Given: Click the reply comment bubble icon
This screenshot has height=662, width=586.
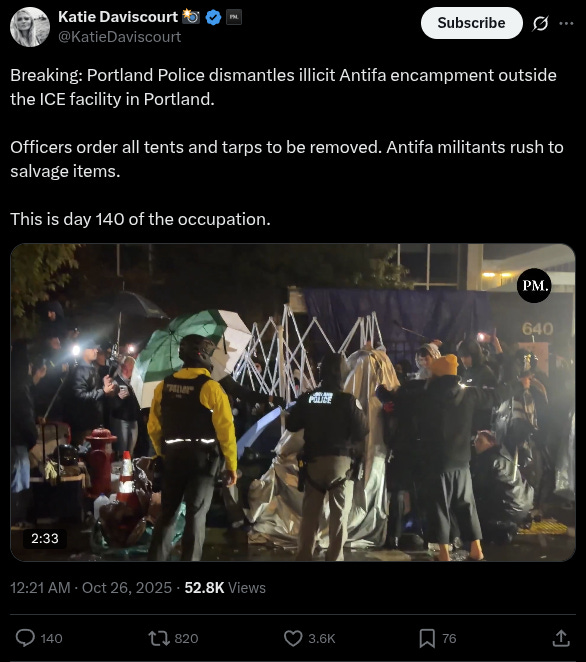Looking at the screenshot, I should pos(25,638).
